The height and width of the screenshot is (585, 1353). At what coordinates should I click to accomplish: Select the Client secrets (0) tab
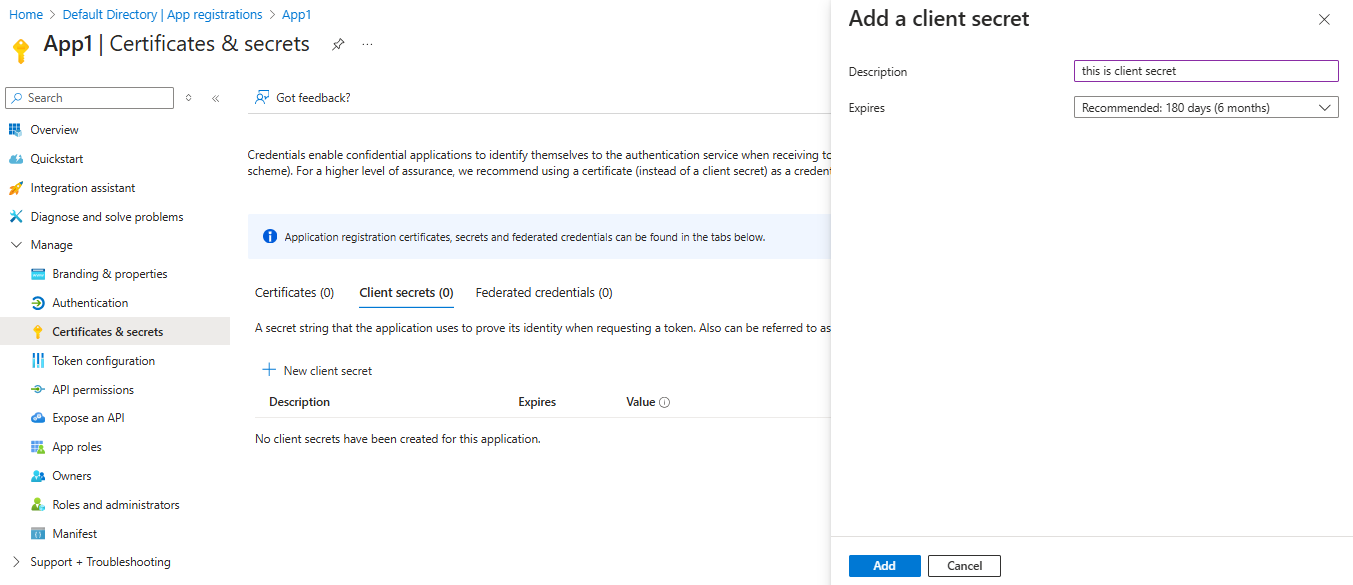[x=406, y=293]
